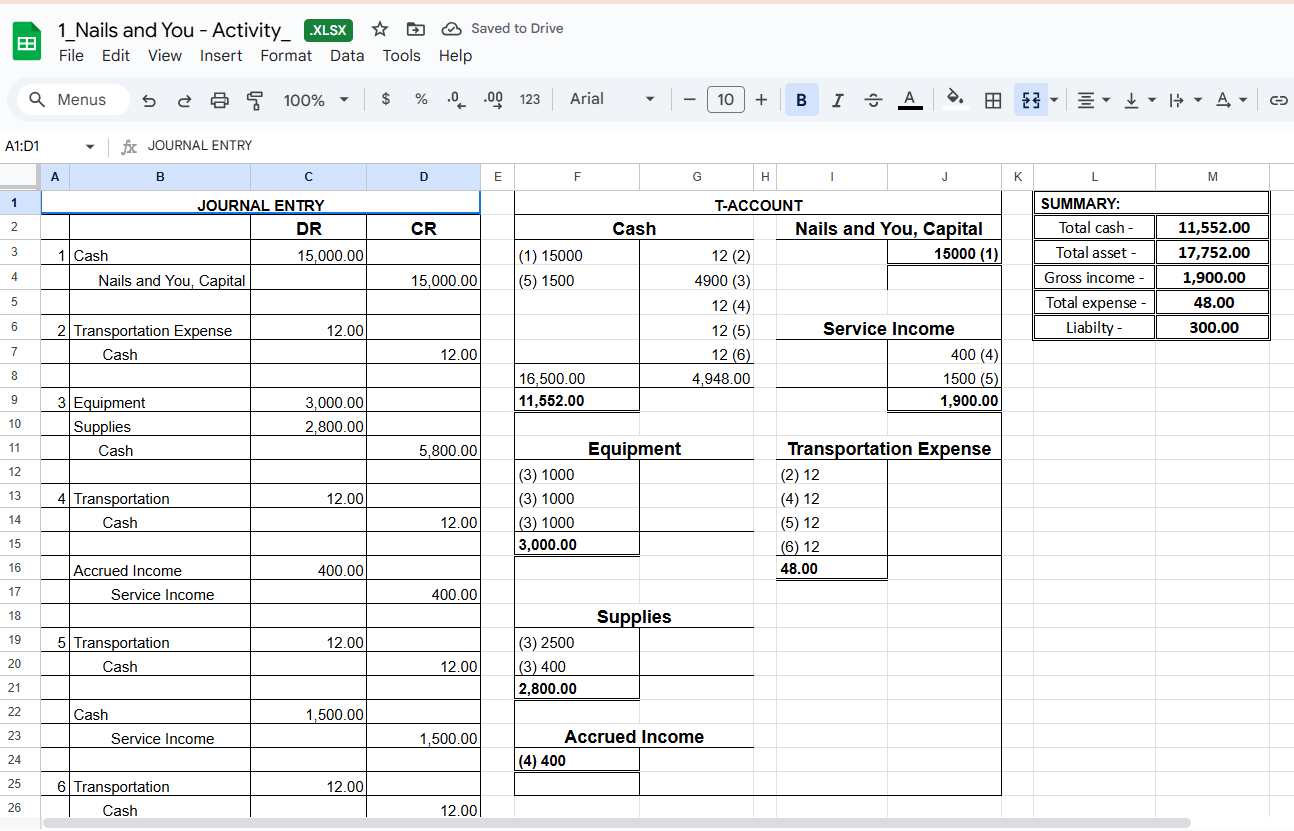Open merge type dropdown arrow
Image resolution: width=1294 pixels, height=831 pixels.
[x=1054, y=100]
